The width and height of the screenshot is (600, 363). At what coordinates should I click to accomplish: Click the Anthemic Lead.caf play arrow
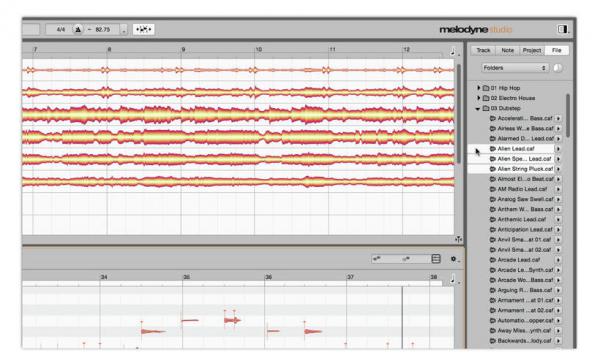(x=558, y=220)
